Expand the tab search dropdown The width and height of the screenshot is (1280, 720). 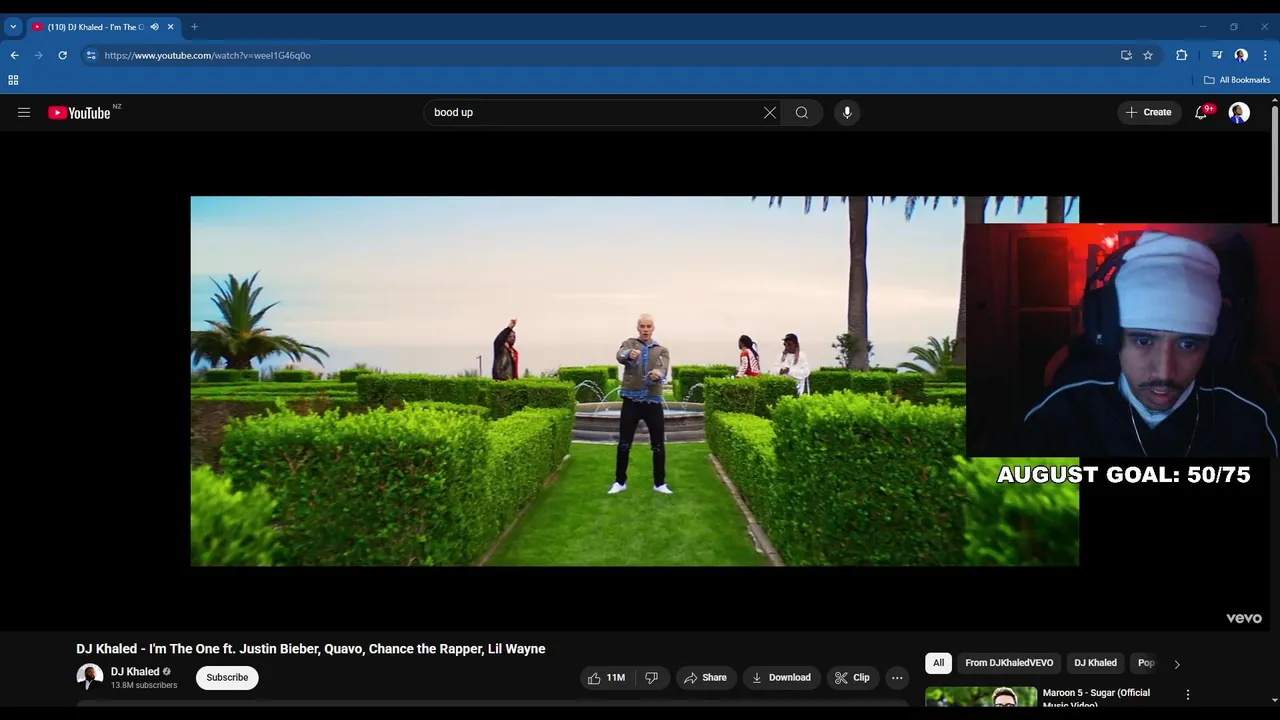pos(13,27)
